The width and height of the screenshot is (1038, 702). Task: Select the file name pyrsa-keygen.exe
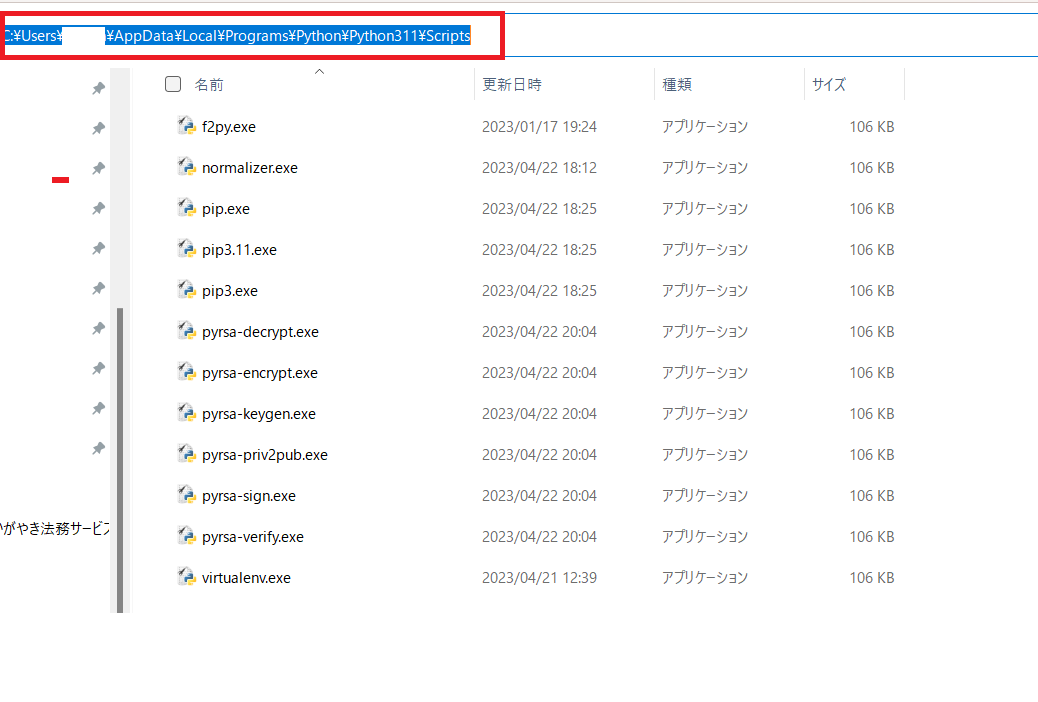tap(259, 414)
